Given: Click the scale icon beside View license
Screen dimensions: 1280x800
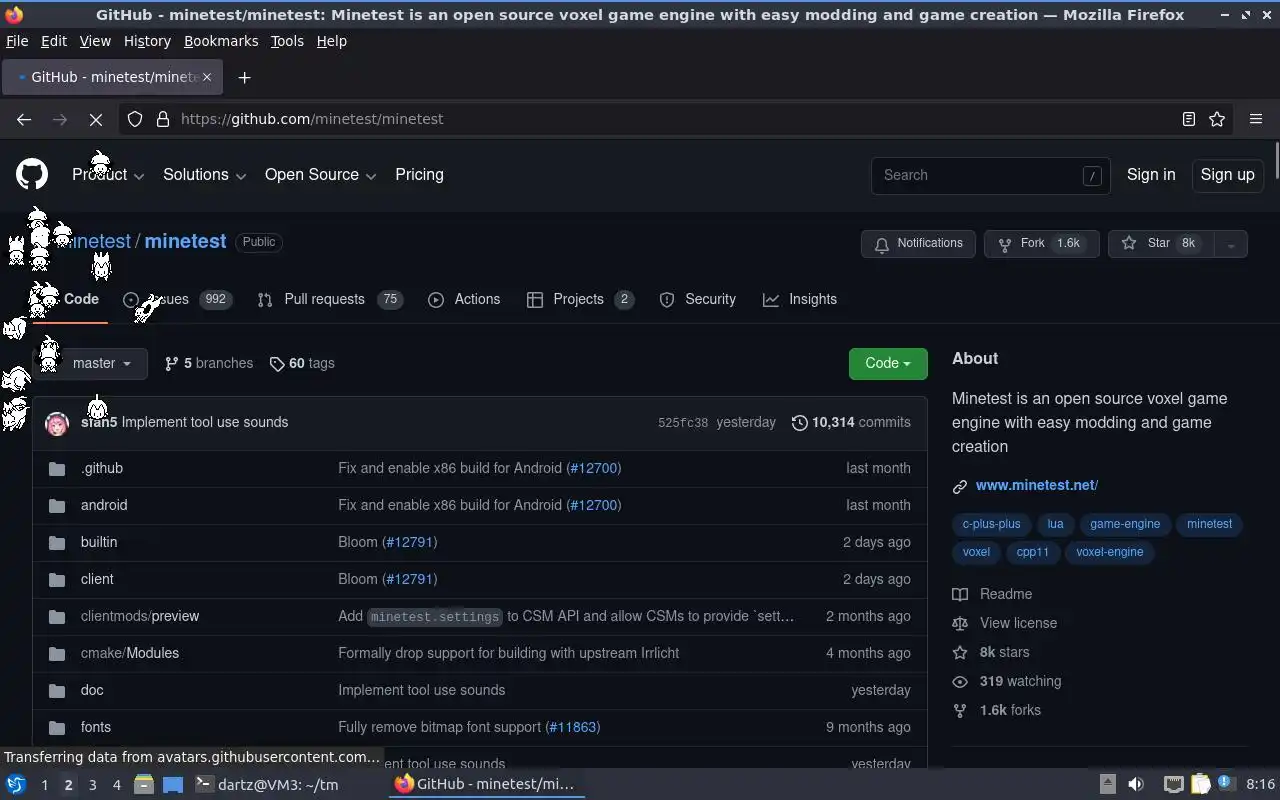Looking at the screenshot, I should [960, 623].
